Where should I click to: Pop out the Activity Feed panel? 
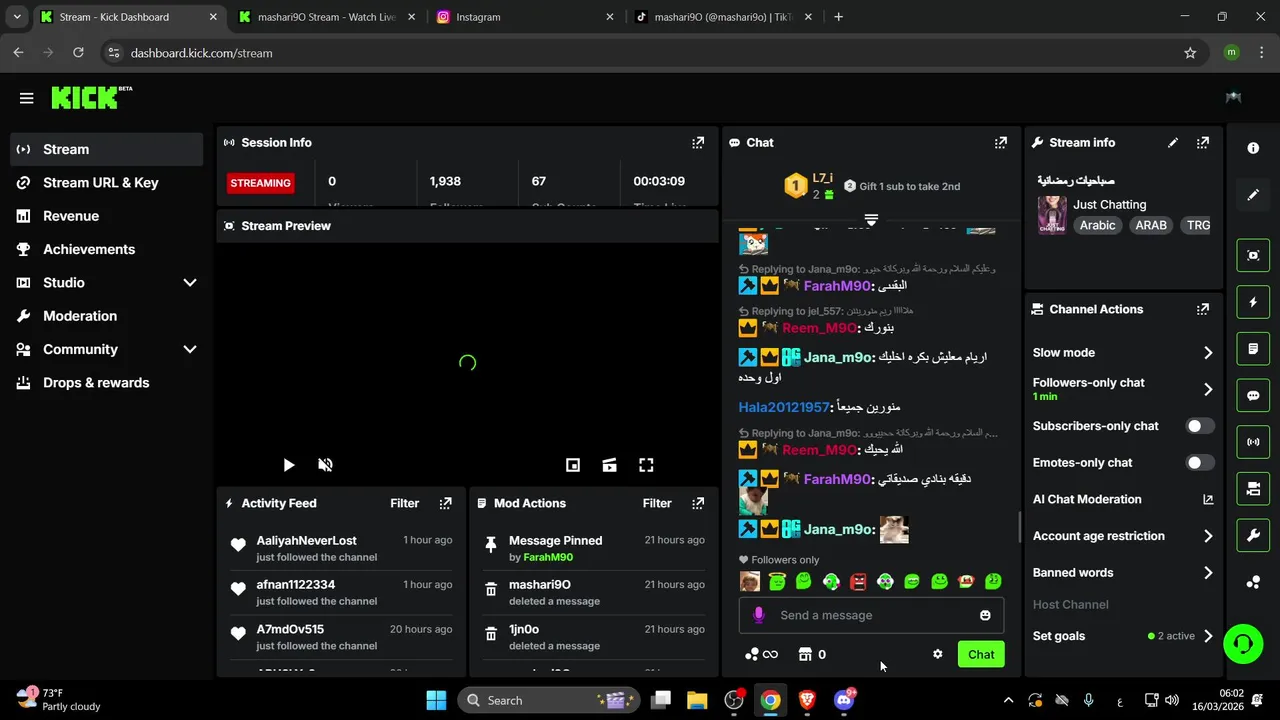point(446,503)
